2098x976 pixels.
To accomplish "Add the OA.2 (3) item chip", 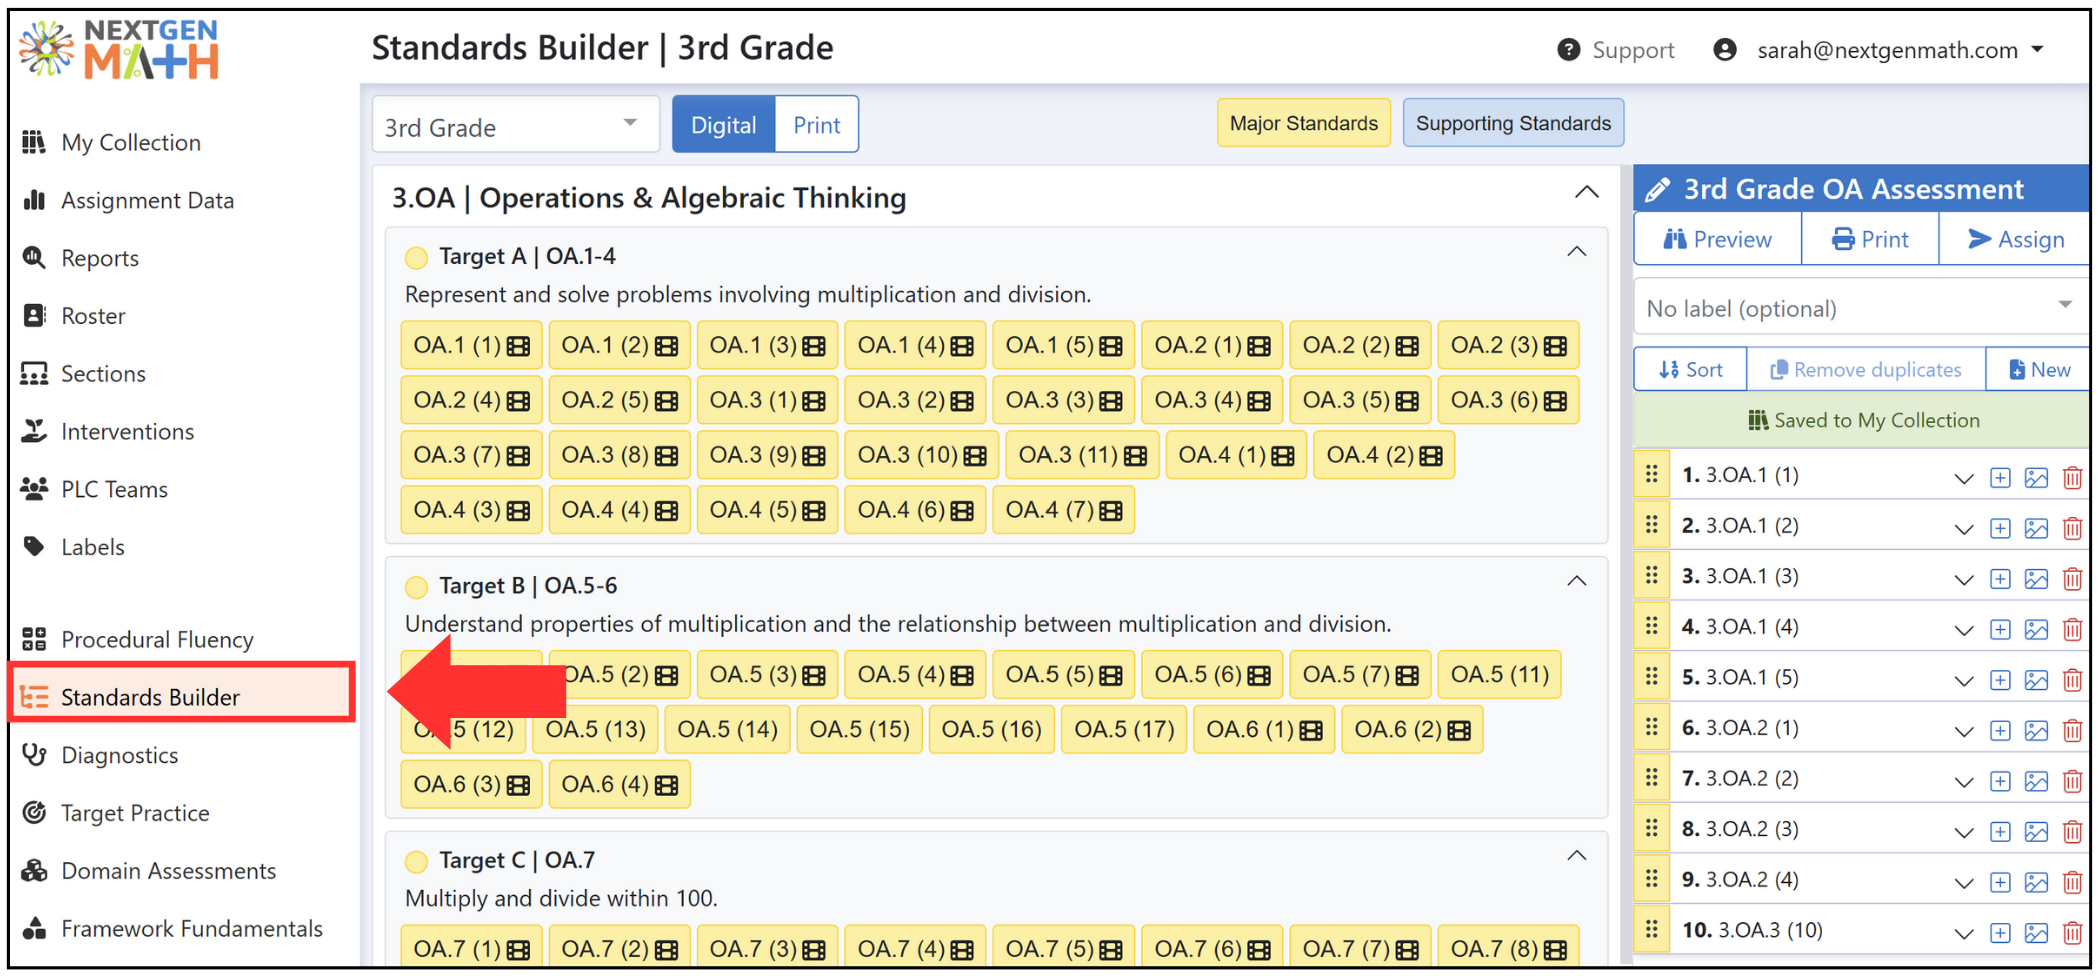I will coord(1508,345).
